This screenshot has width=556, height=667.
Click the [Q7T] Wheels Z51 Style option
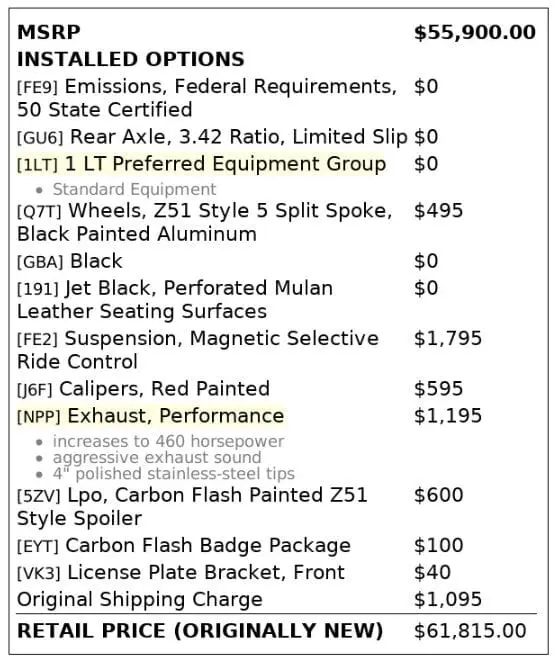pos(205,222)
